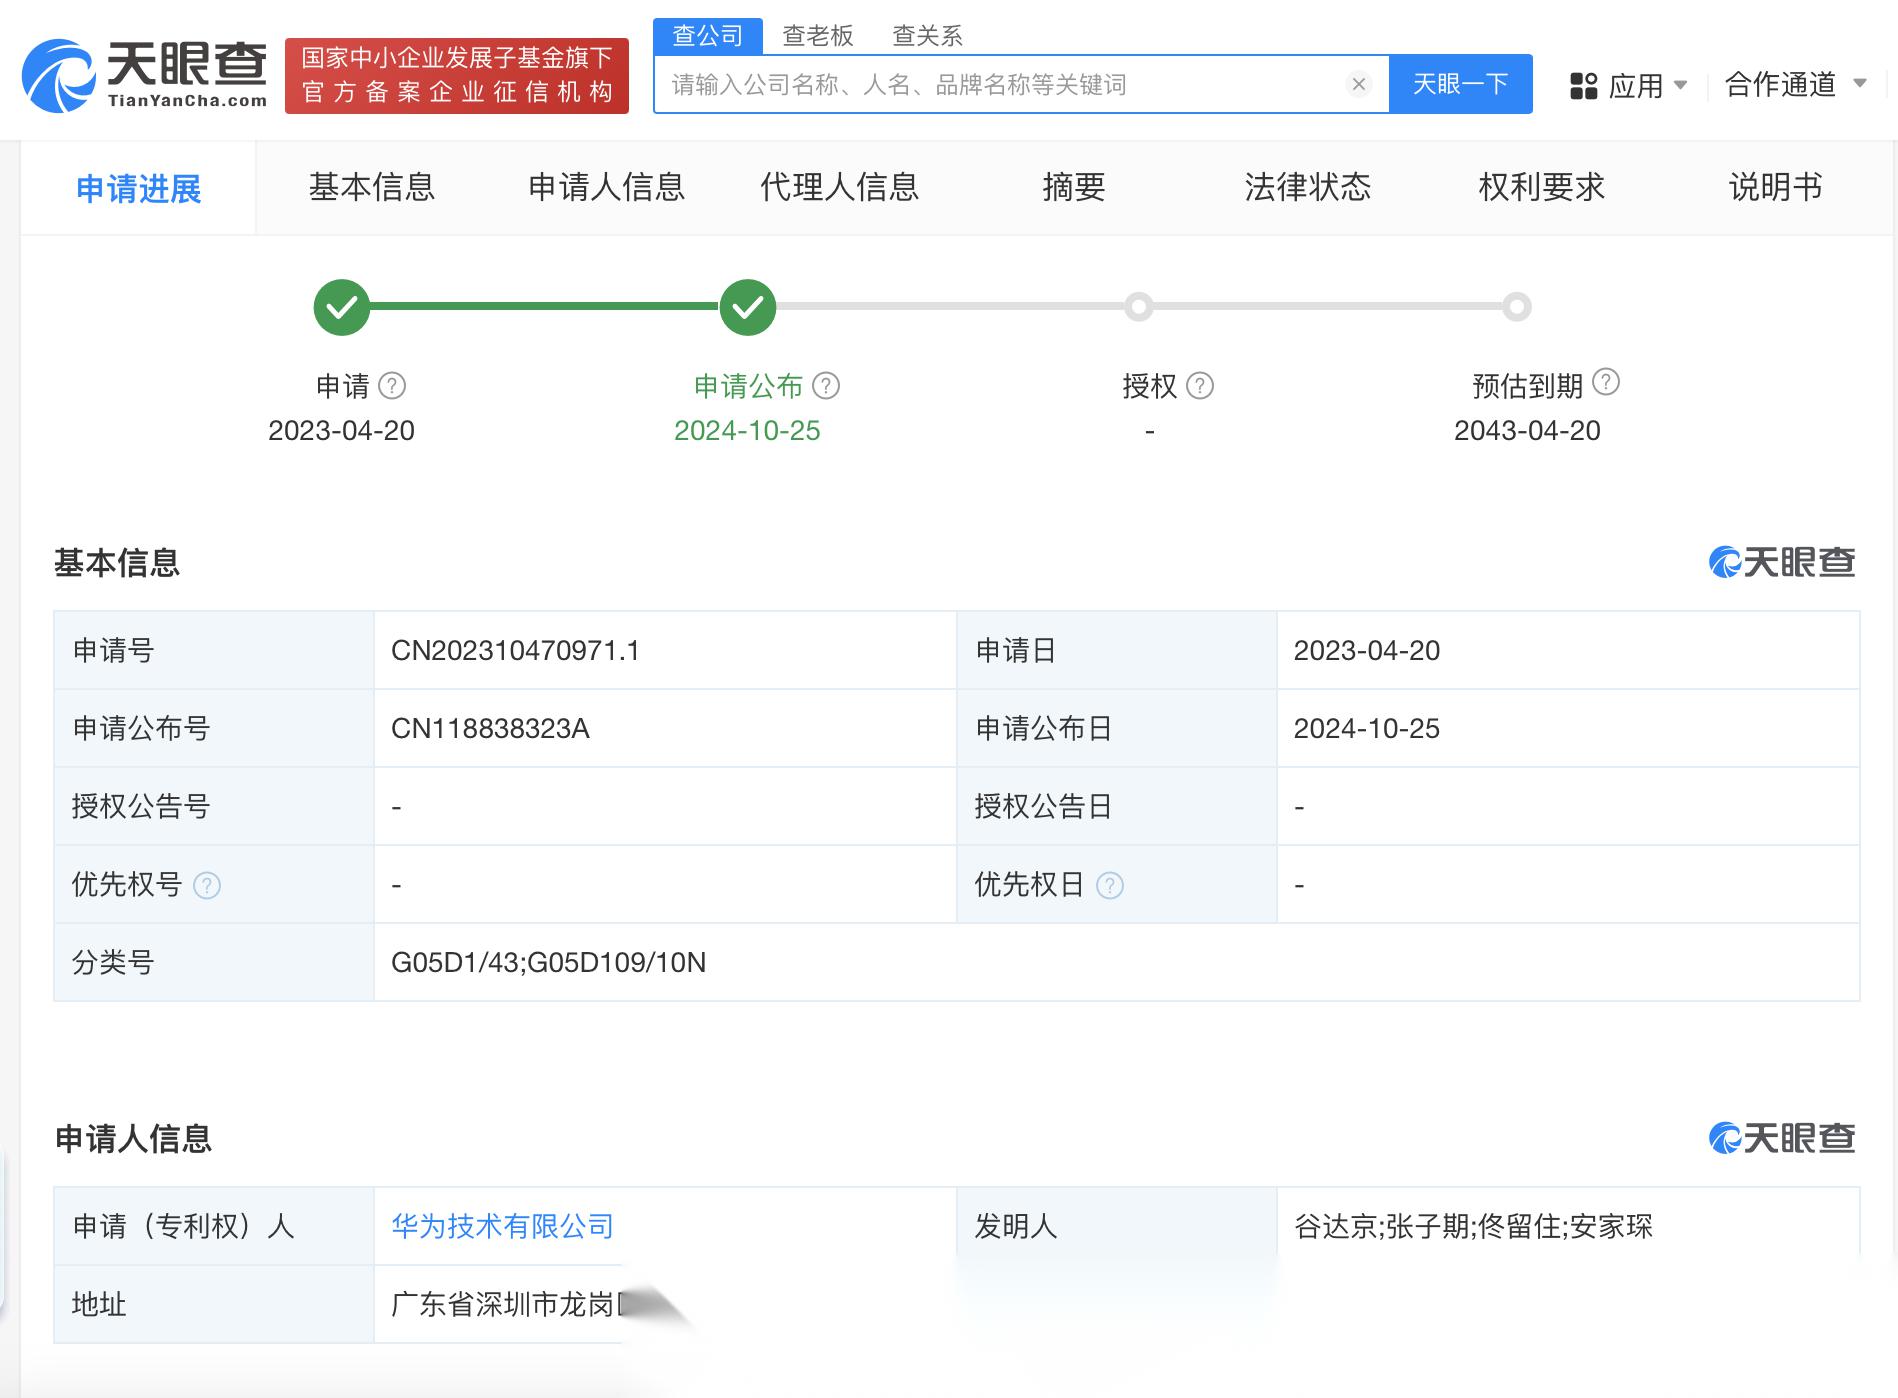Click the green 2024-10-25 date under 申请公布
The width and height of the screenshot is (1898, 1398).
[747, 431]
